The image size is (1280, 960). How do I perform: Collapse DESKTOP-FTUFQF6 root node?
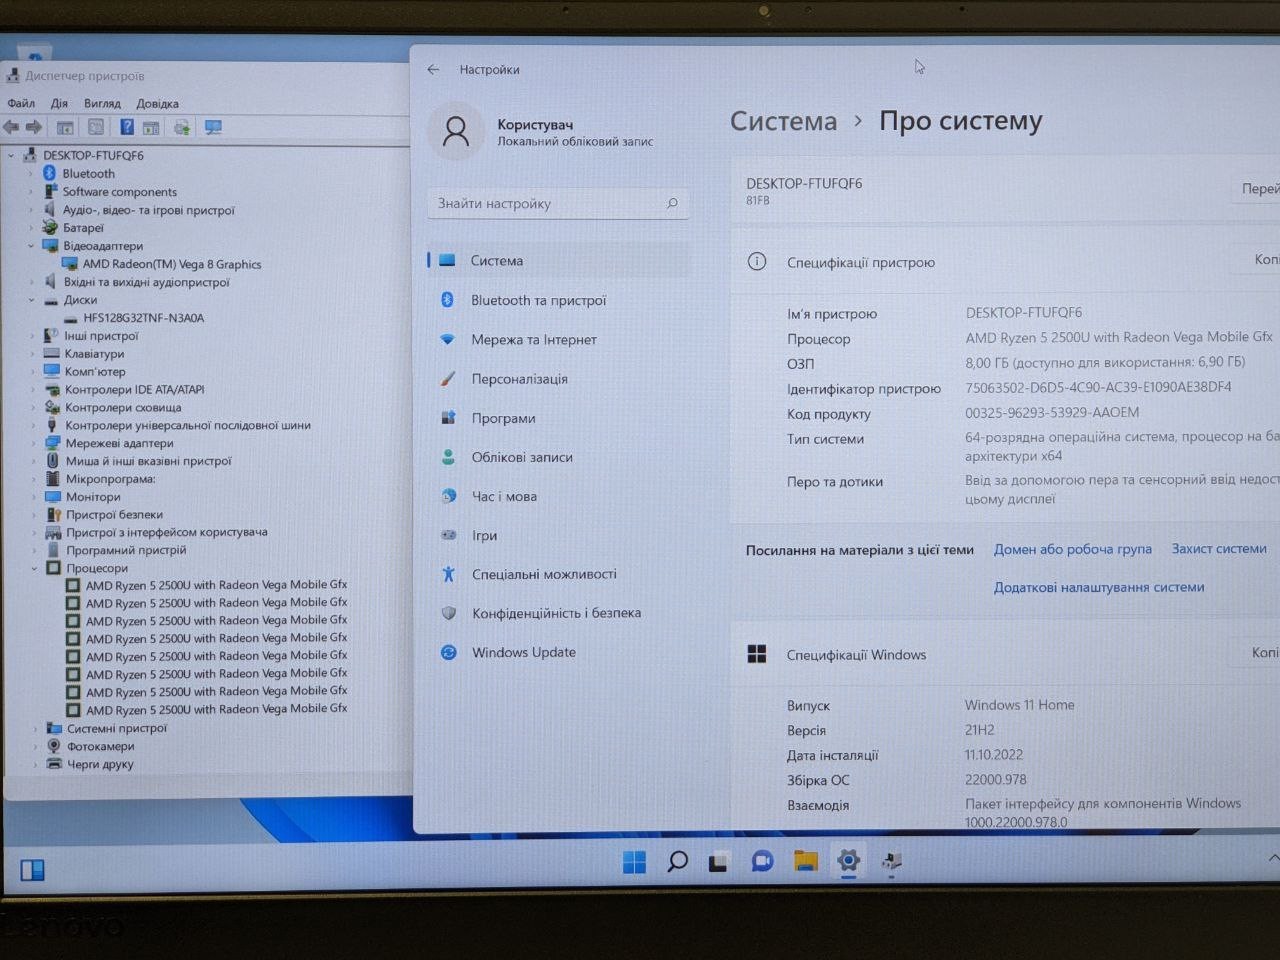pyautogui.click(x=11, y=155)
